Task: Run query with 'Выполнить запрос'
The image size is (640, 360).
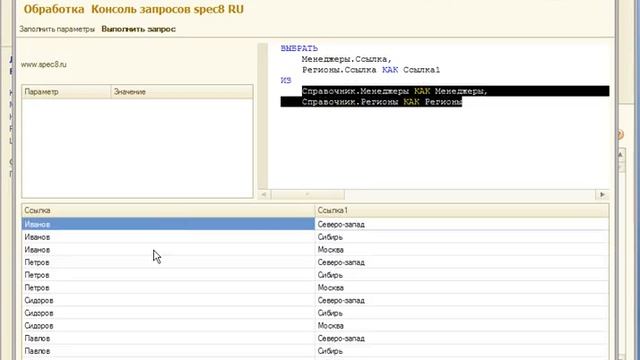Action: (139, 29)
